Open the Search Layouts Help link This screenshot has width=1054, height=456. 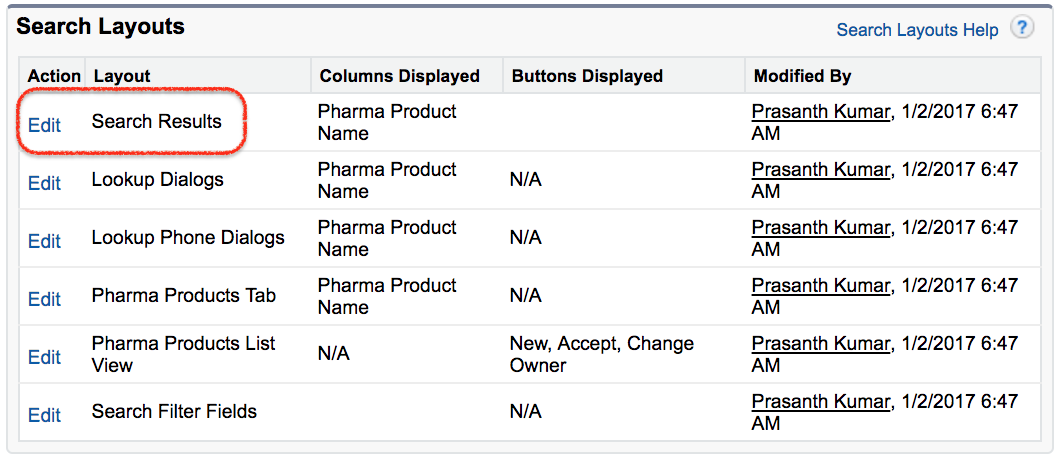[x=918, y=30]
